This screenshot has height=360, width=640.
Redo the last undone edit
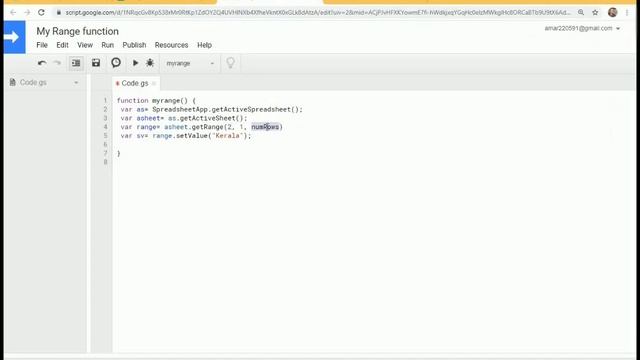click(x=57, y=63)
